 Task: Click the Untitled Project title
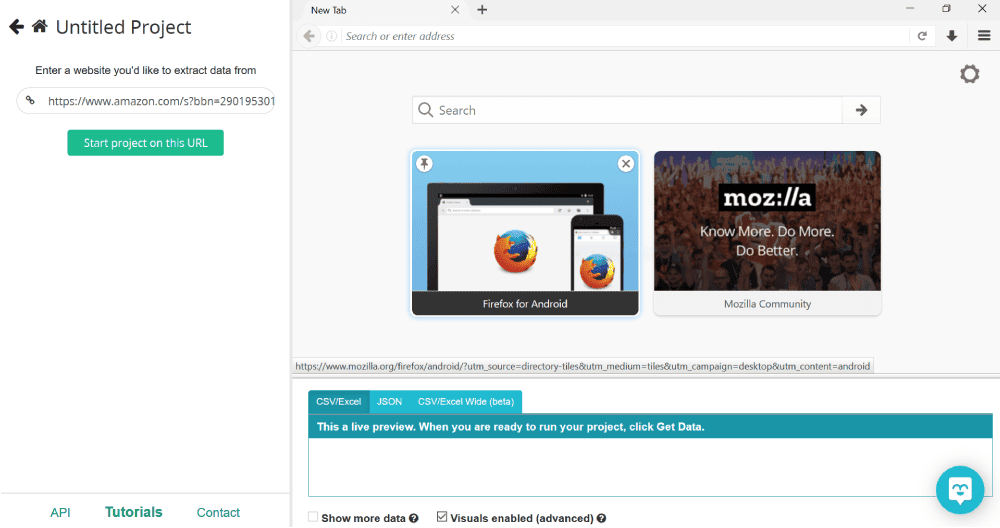coord(123,27)
